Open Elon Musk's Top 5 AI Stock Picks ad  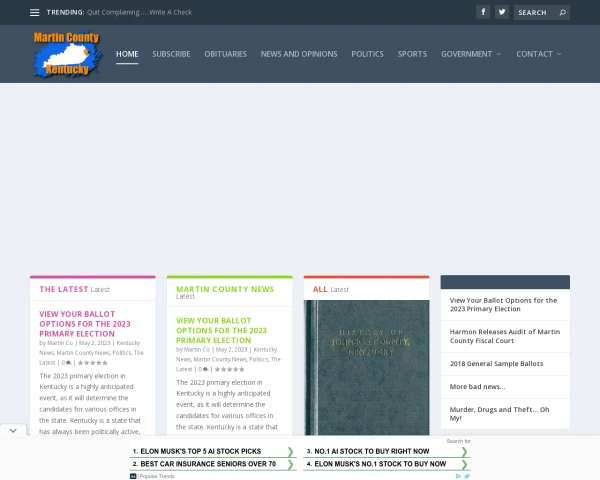pyautogui.click(x=201, y=451)
